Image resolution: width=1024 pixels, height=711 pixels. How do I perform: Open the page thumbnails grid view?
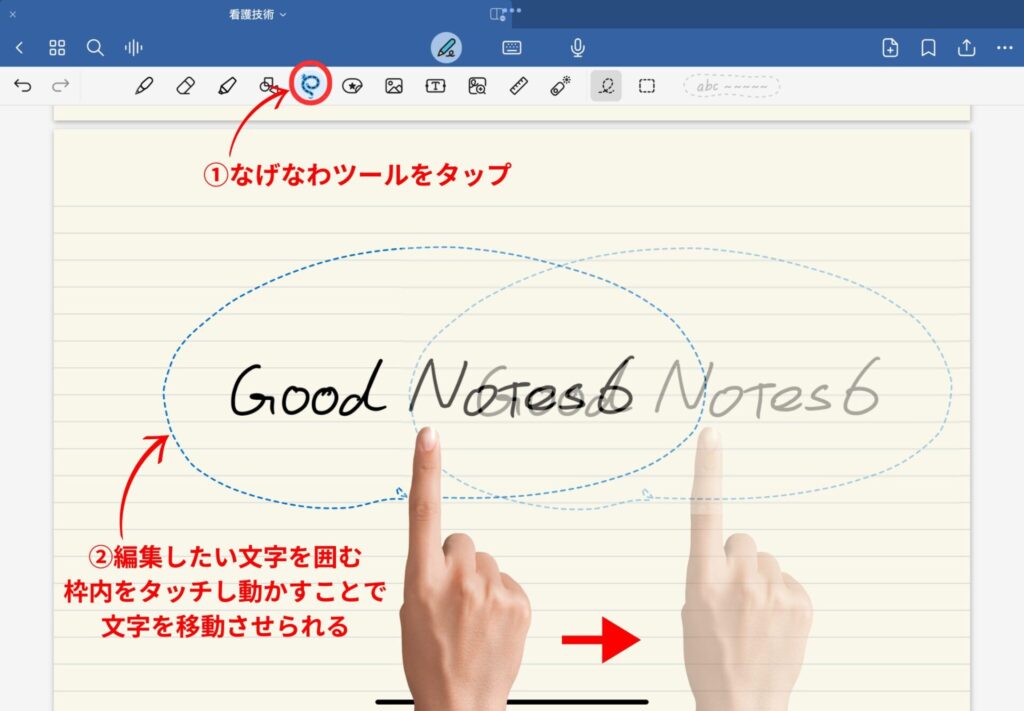point(57,48)
